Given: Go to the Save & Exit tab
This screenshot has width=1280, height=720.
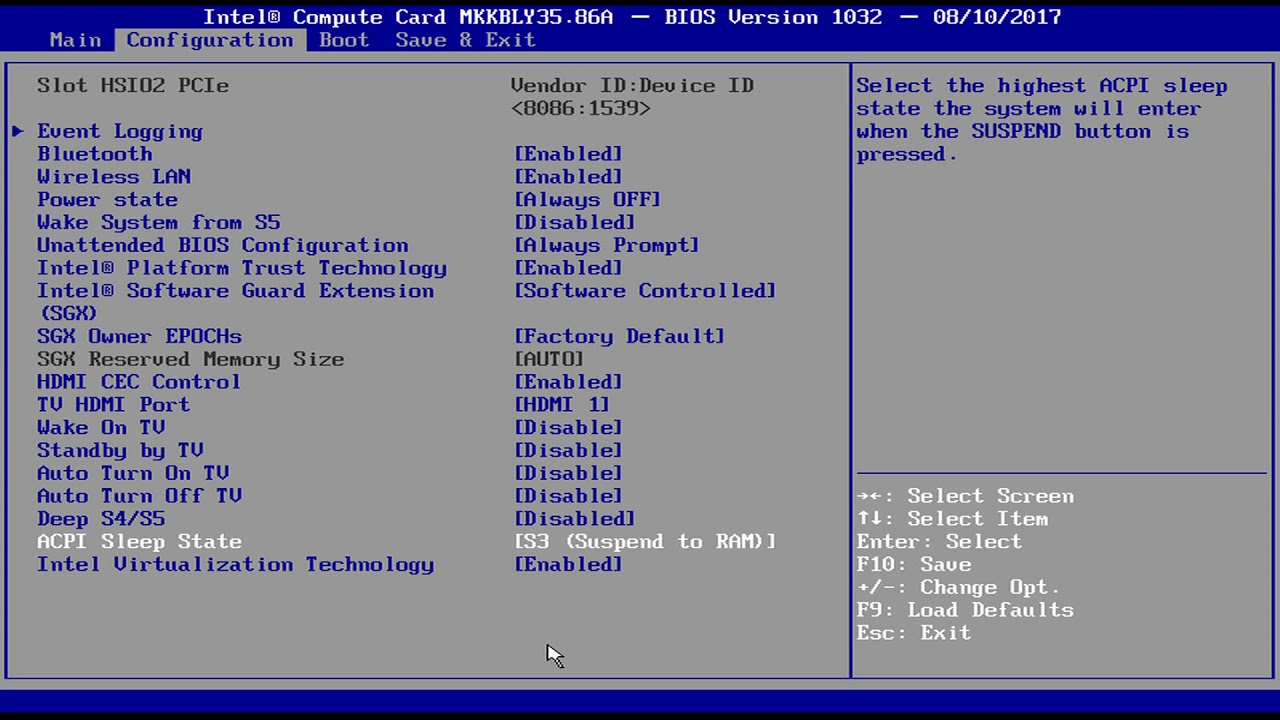Looking at the screenshot, I should pos(466,40).
